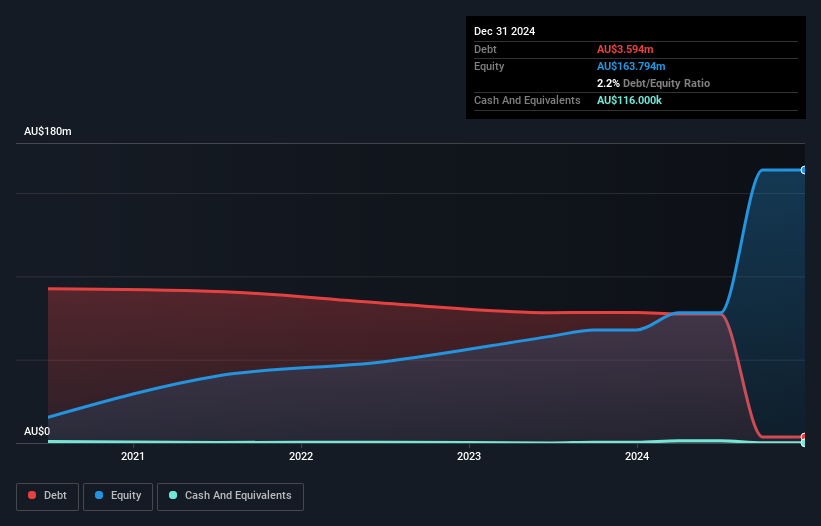Select the Debt endpoint marker on chart
This screenshot has width=821, height=526.
coord(804,437)
